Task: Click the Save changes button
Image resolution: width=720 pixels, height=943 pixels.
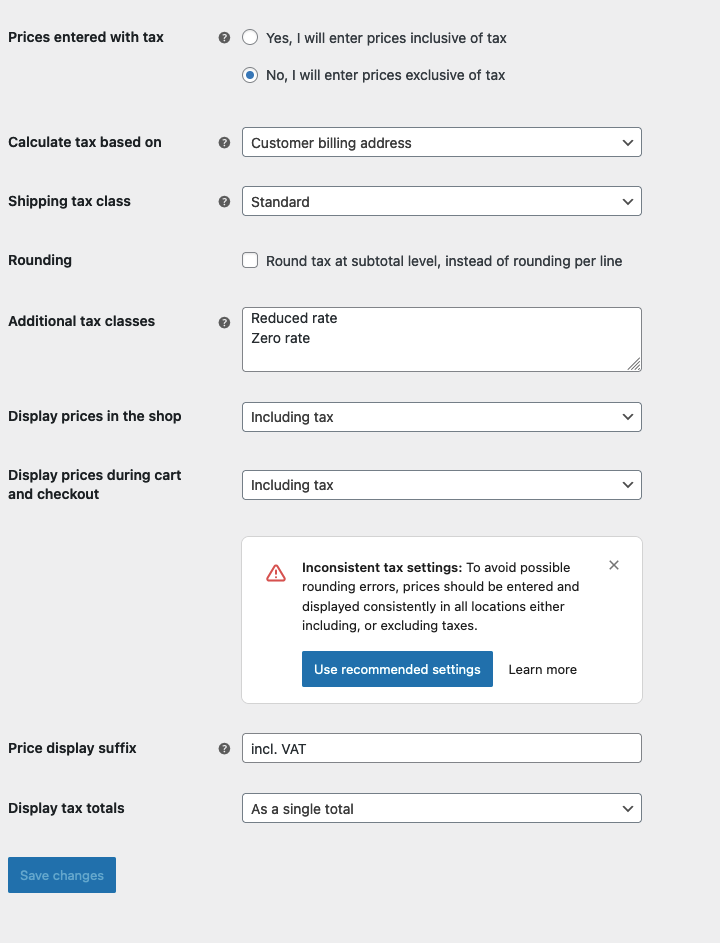Action: 62,875
